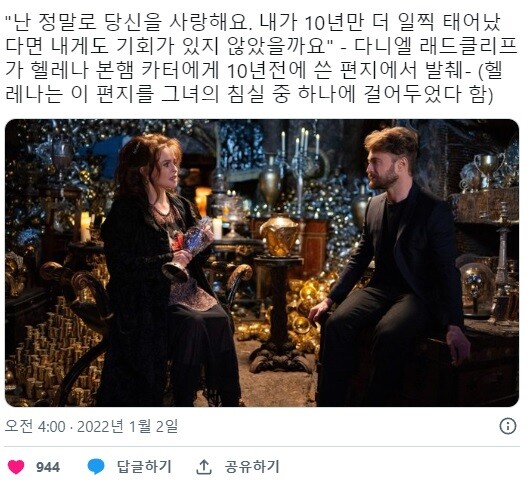Click the golden urn on the pedestal
The image size is (529, 485).
(x=279, y=235)
